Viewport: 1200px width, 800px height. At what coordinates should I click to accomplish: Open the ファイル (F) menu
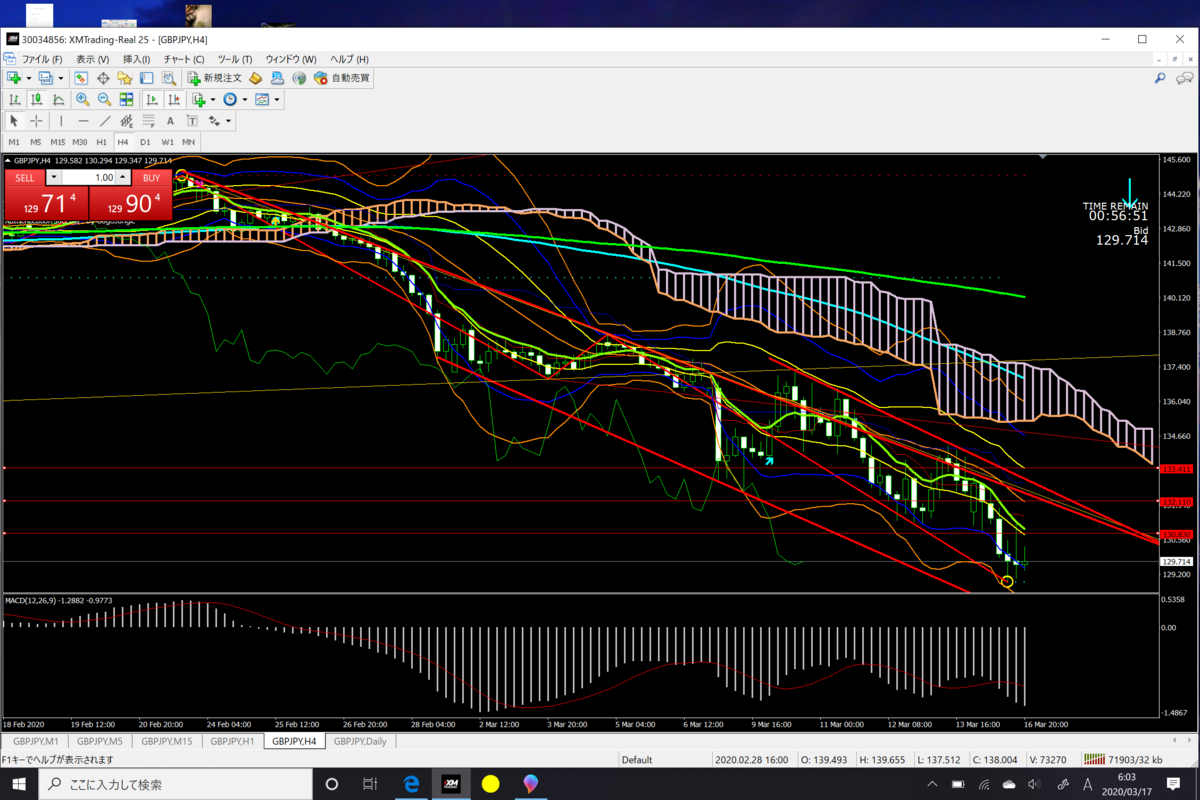[42, 59]
